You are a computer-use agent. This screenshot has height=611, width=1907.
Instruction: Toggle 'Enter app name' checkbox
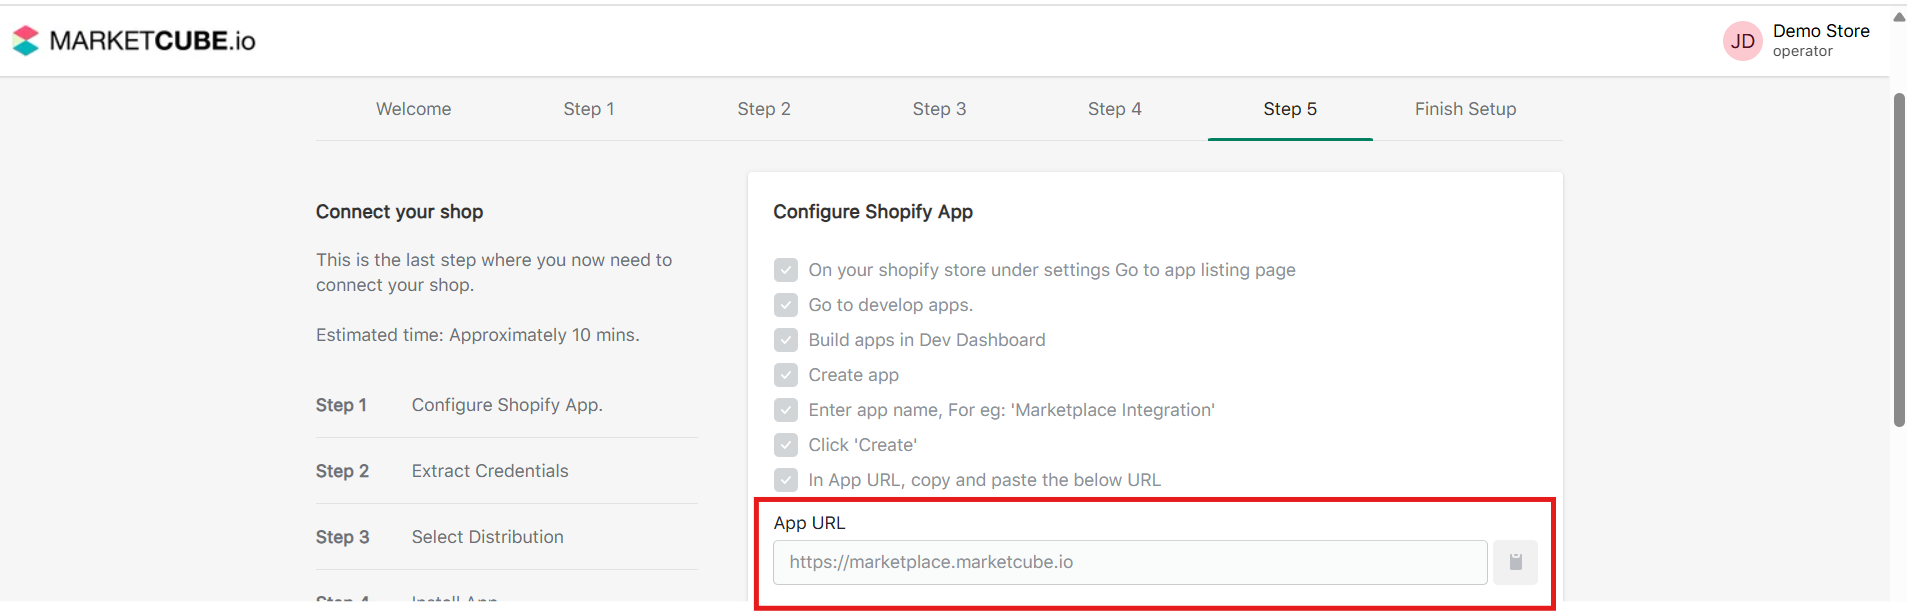tap(786, 410)
